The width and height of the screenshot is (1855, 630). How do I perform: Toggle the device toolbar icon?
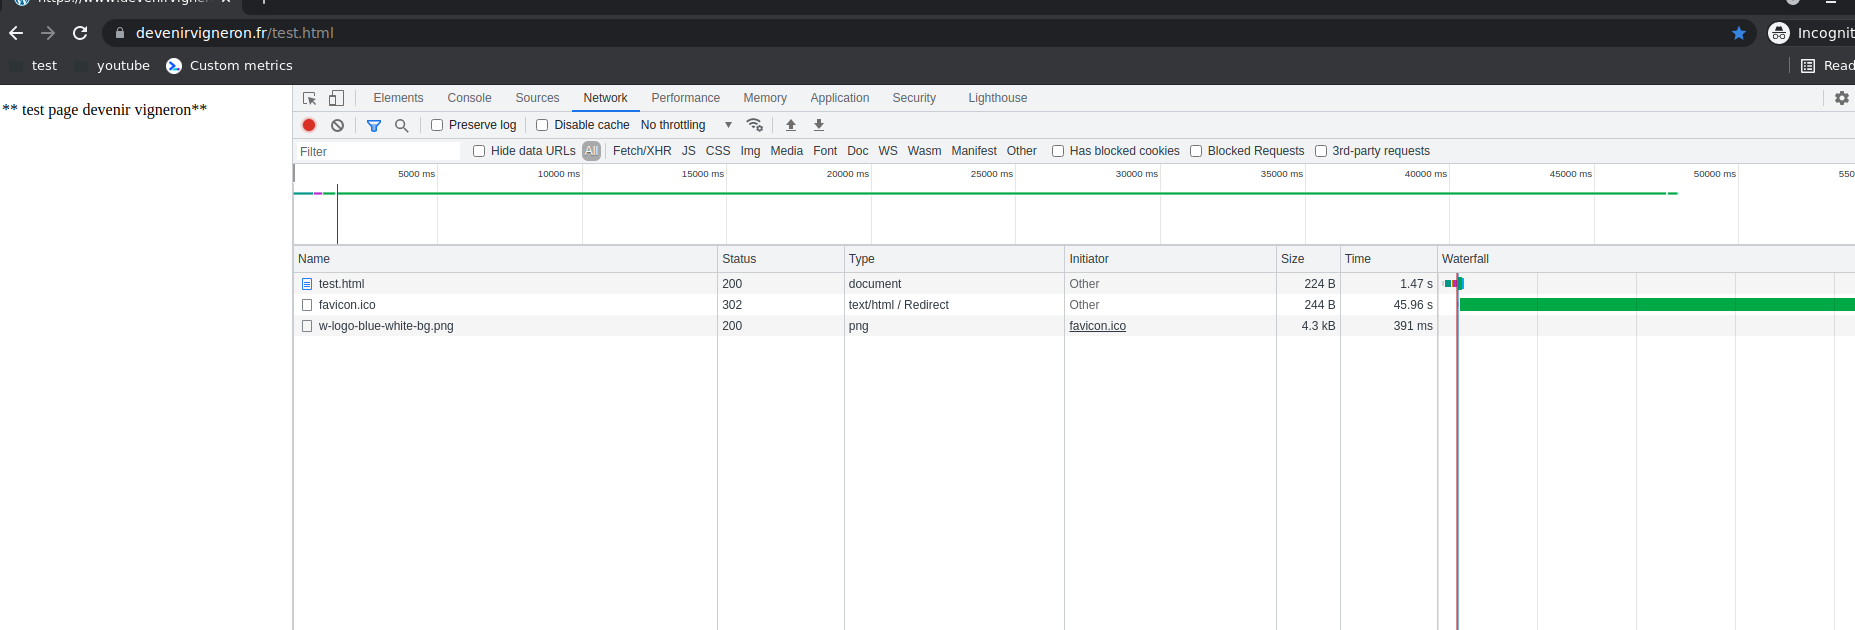click(x=336, y=98)
